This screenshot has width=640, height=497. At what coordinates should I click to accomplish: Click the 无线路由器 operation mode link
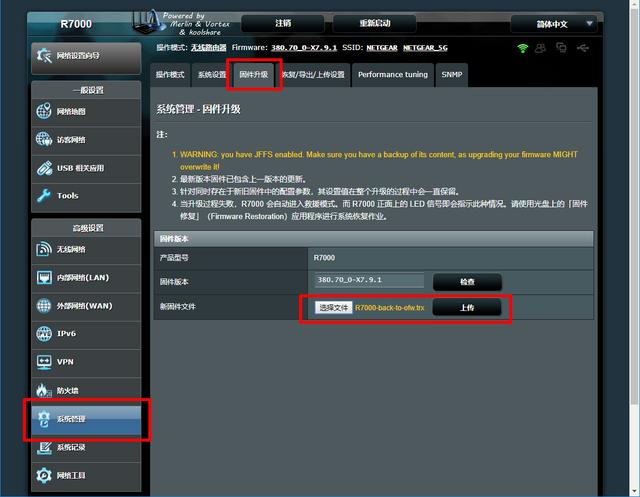[x=209, y=48]
